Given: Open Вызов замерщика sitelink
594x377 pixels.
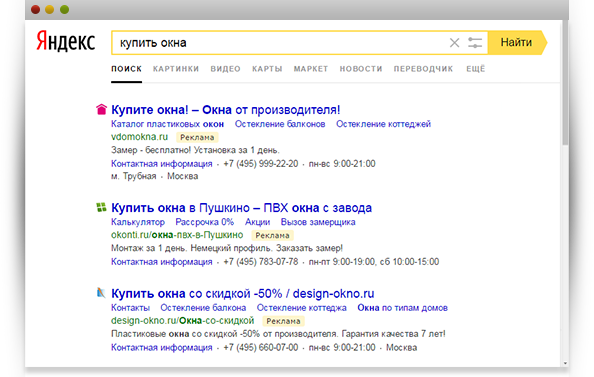Looking at the screenshot, I should pos(318,222).
